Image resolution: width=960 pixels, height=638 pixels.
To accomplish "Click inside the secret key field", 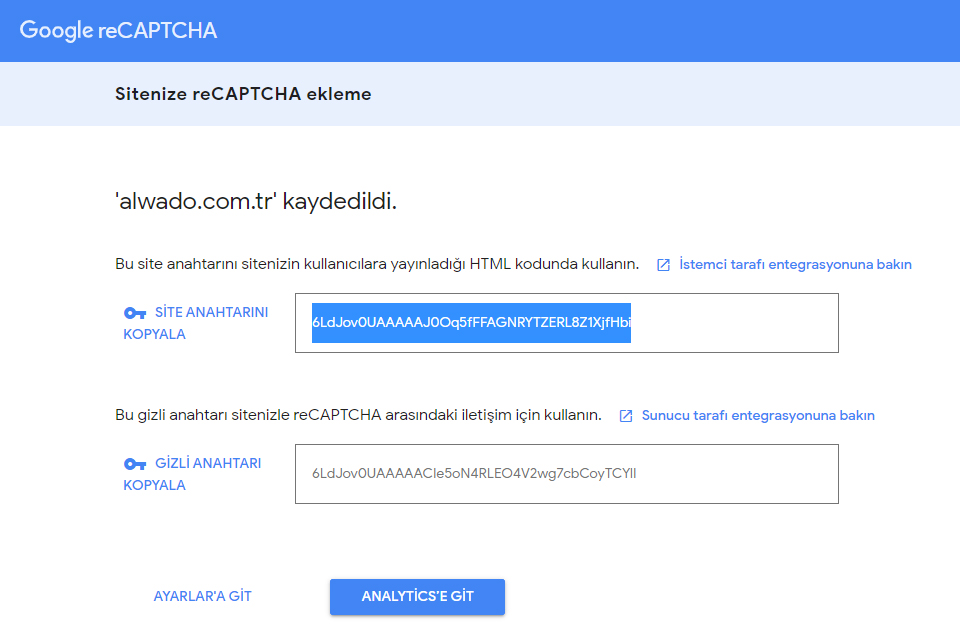I will (x=567, y=474).
